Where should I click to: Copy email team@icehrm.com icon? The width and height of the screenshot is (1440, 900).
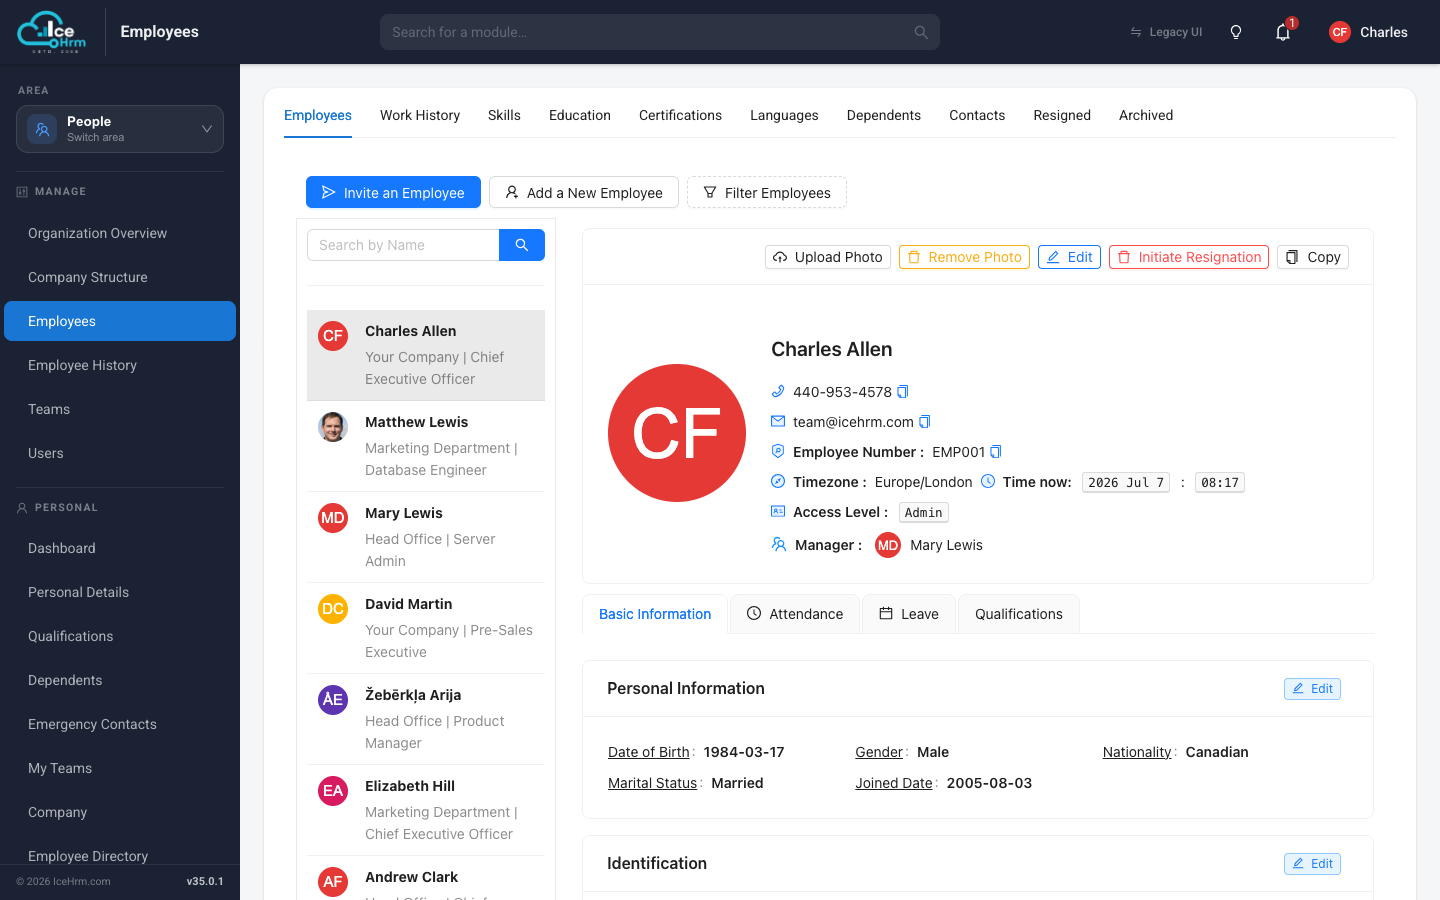coord(925,422)
